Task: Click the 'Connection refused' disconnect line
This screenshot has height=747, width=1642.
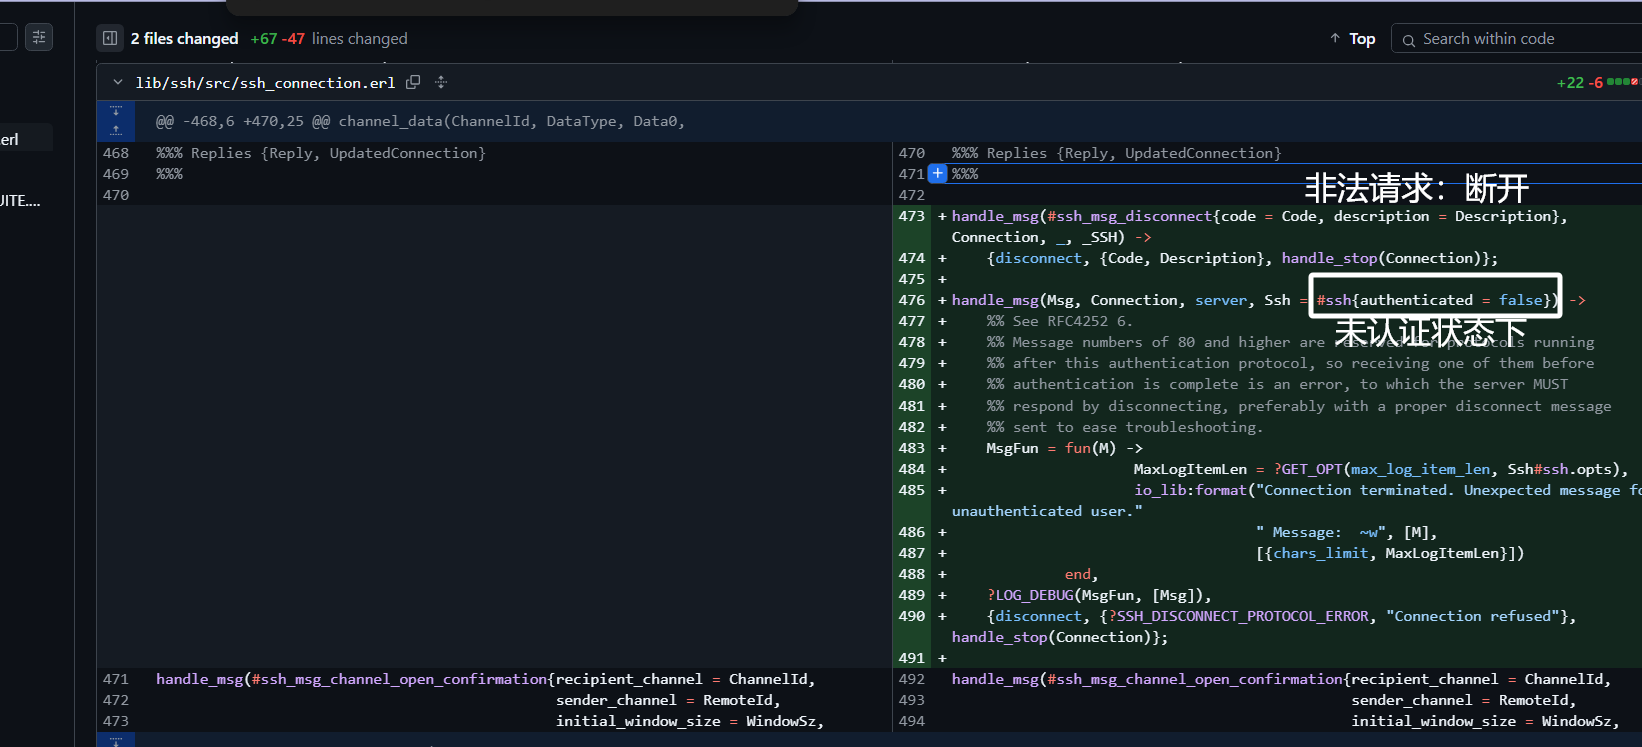Action: coord(1264,626)
